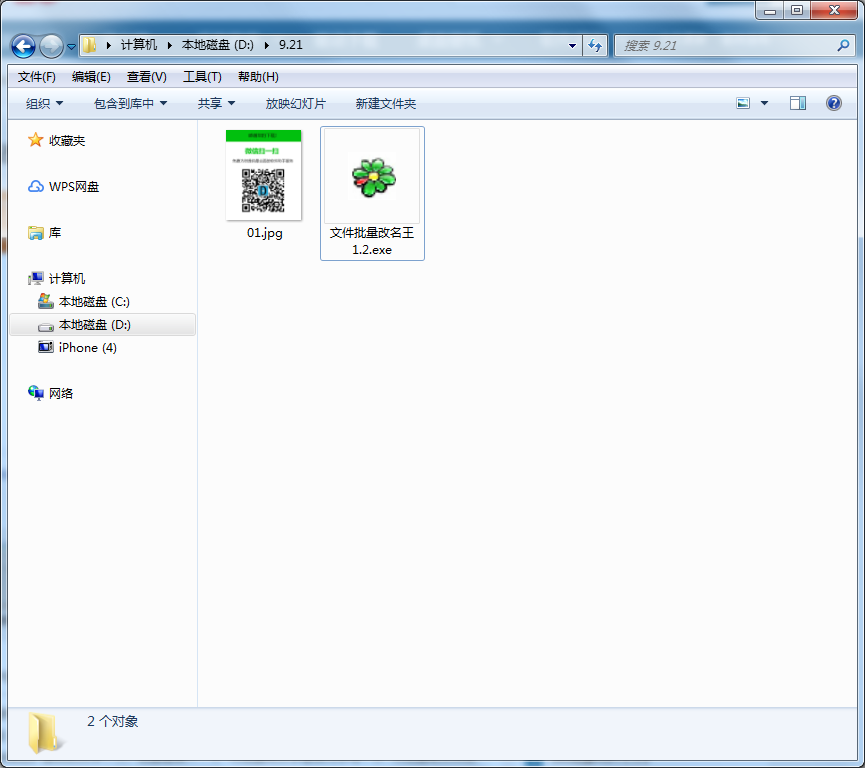865x768 pixels.
Task: Open the 包含到库中 dropdown
Action: point(130,104)
